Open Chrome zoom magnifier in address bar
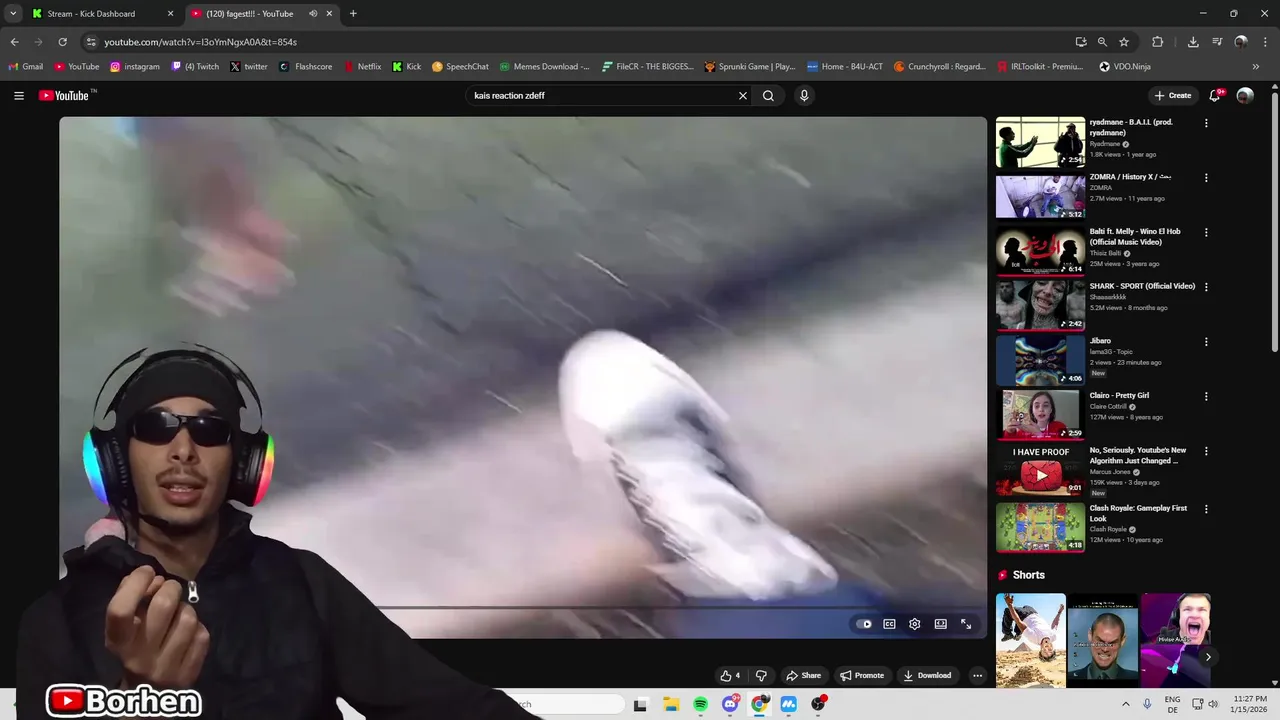 (x=1102, y=42)
